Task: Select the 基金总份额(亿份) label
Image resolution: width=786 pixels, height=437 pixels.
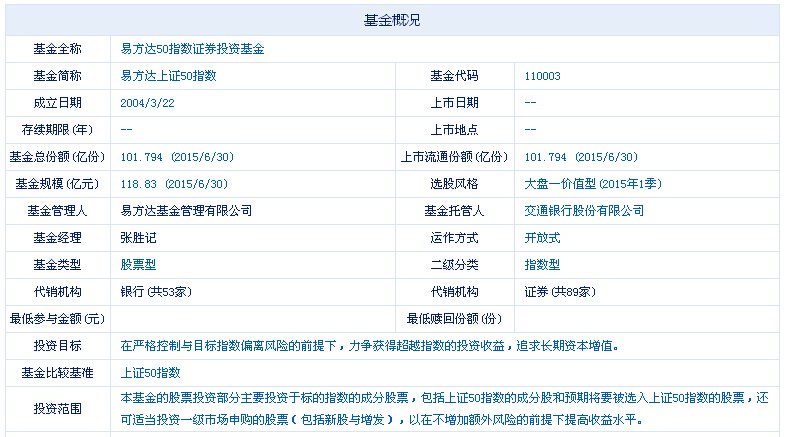Action: (x=57, y=157)
